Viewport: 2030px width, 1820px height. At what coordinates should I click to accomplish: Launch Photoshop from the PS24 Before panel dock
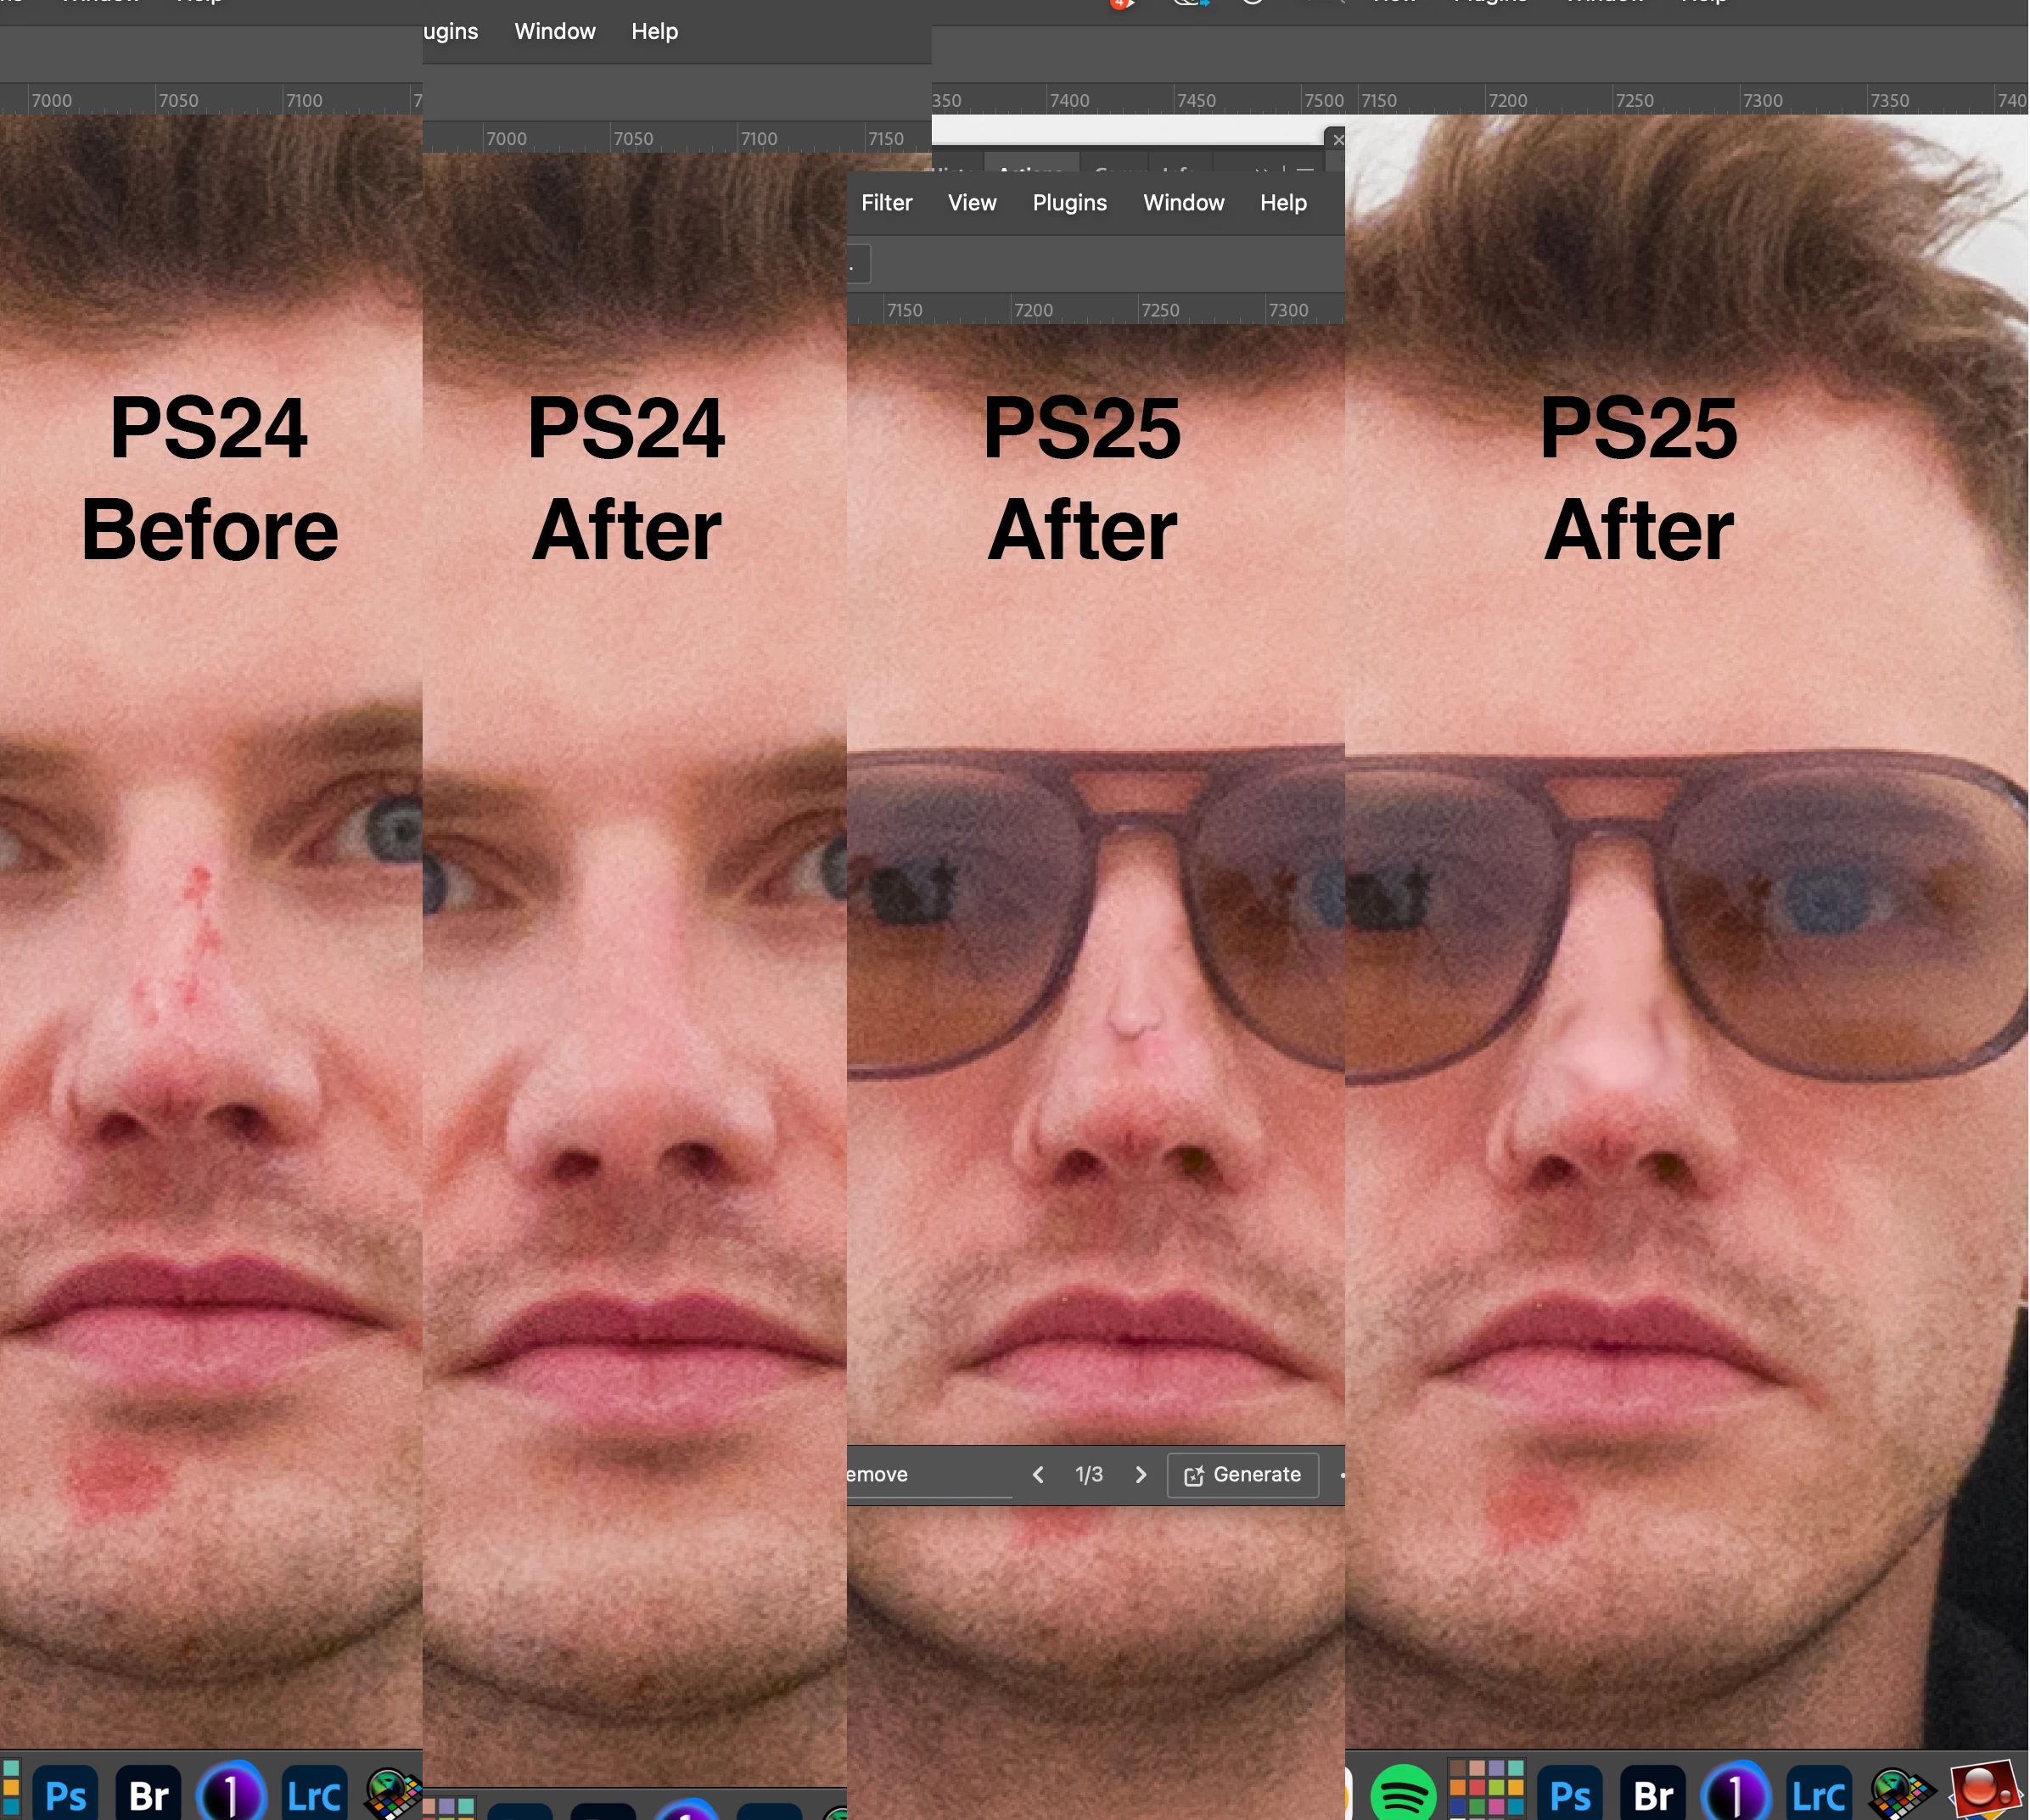[66, 1795]
